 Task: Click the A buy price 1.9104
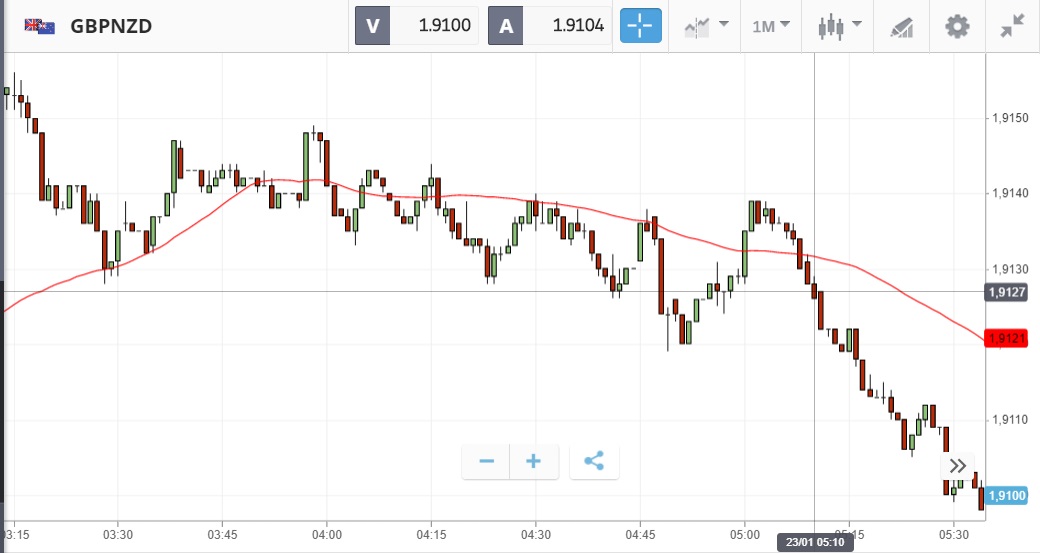549,26
